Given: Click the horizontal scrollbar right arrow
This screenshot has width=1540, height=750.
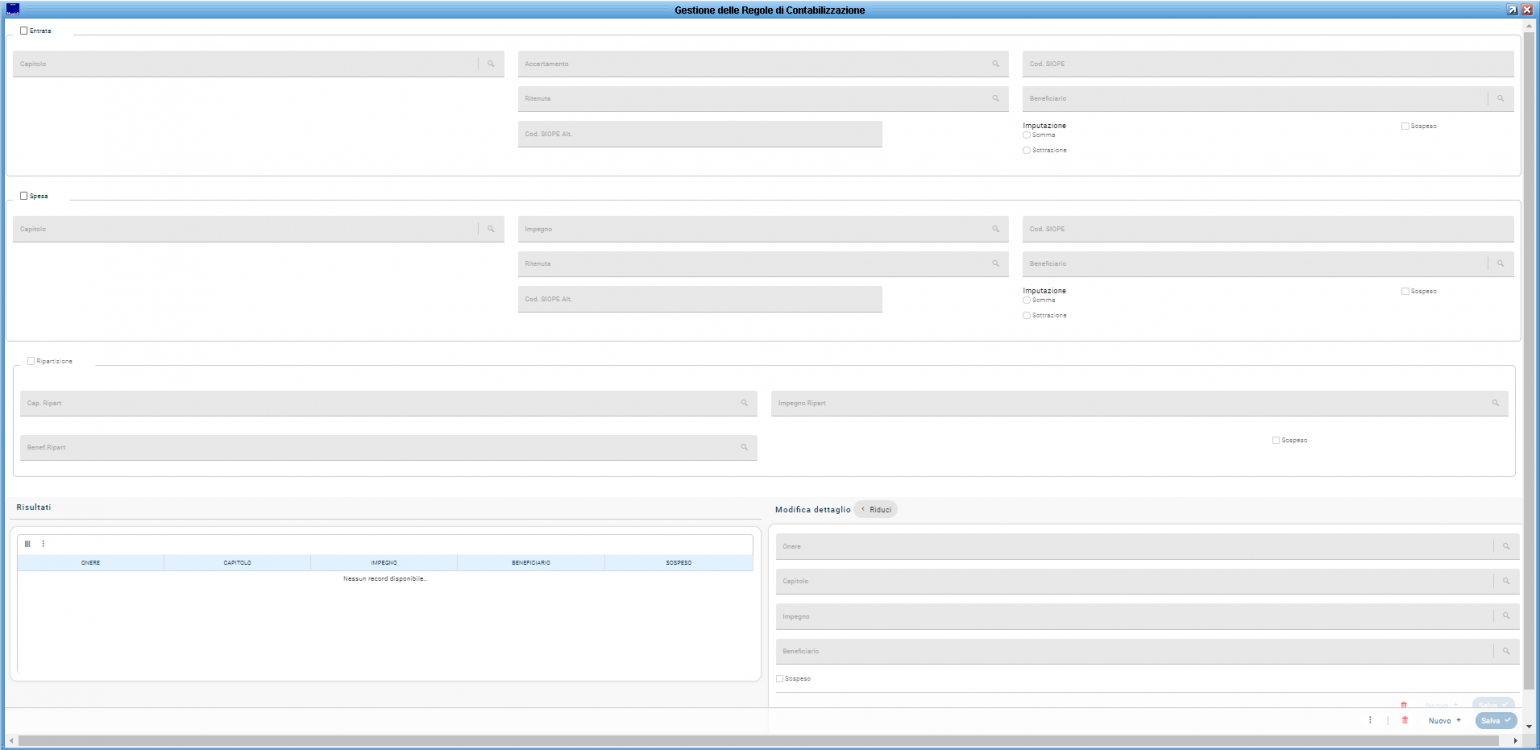Looking at the screenshot, I should tap(1515, 741).
